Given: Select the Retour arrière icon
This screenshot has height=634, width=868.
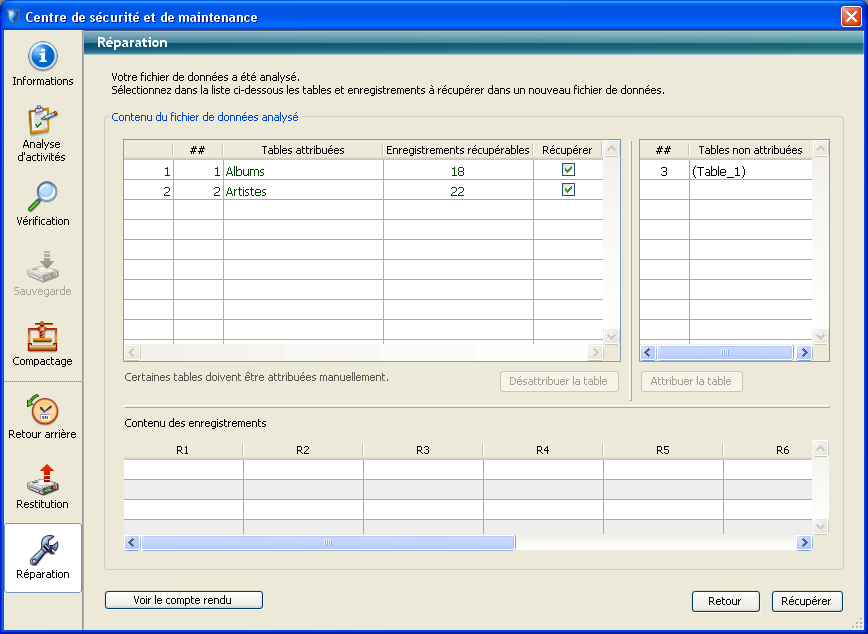Looking at the screenshot, I should [42, 410].
